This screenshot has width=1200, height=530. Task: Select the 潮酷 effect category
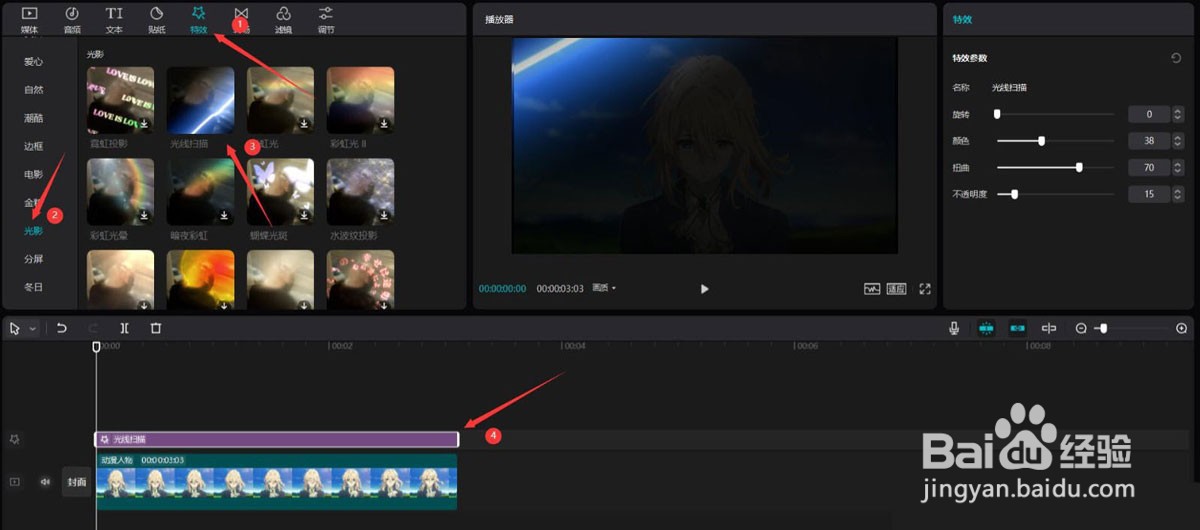pos(34,117)
